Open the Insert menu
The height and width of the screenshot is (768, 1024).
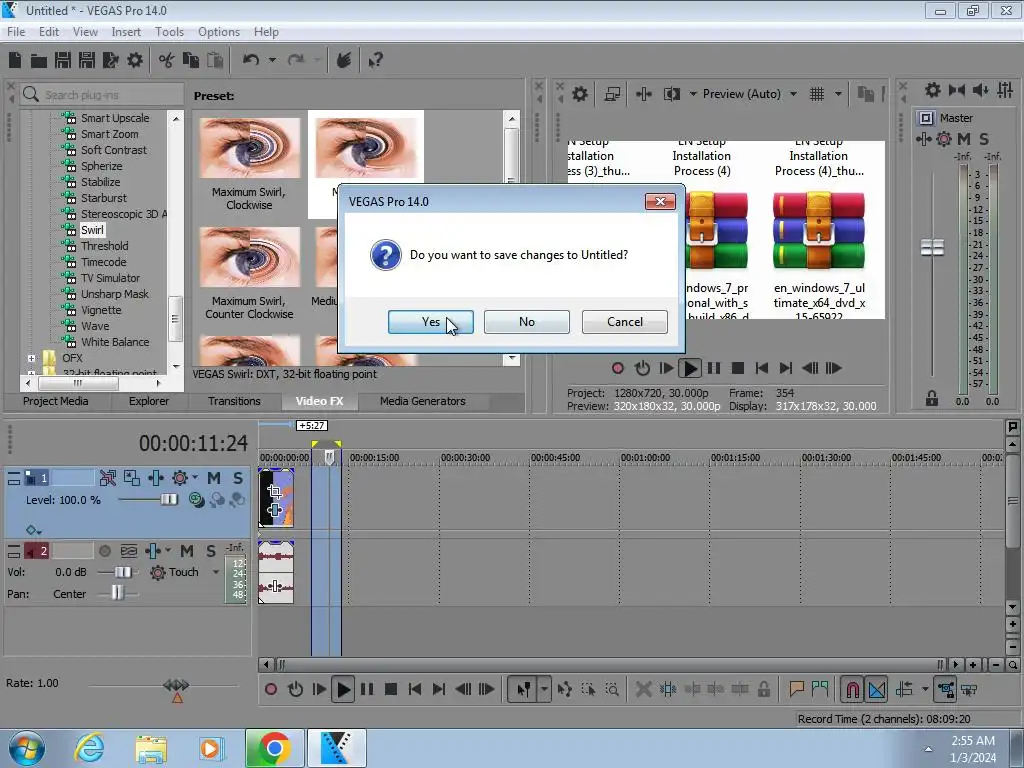[126, 31]
